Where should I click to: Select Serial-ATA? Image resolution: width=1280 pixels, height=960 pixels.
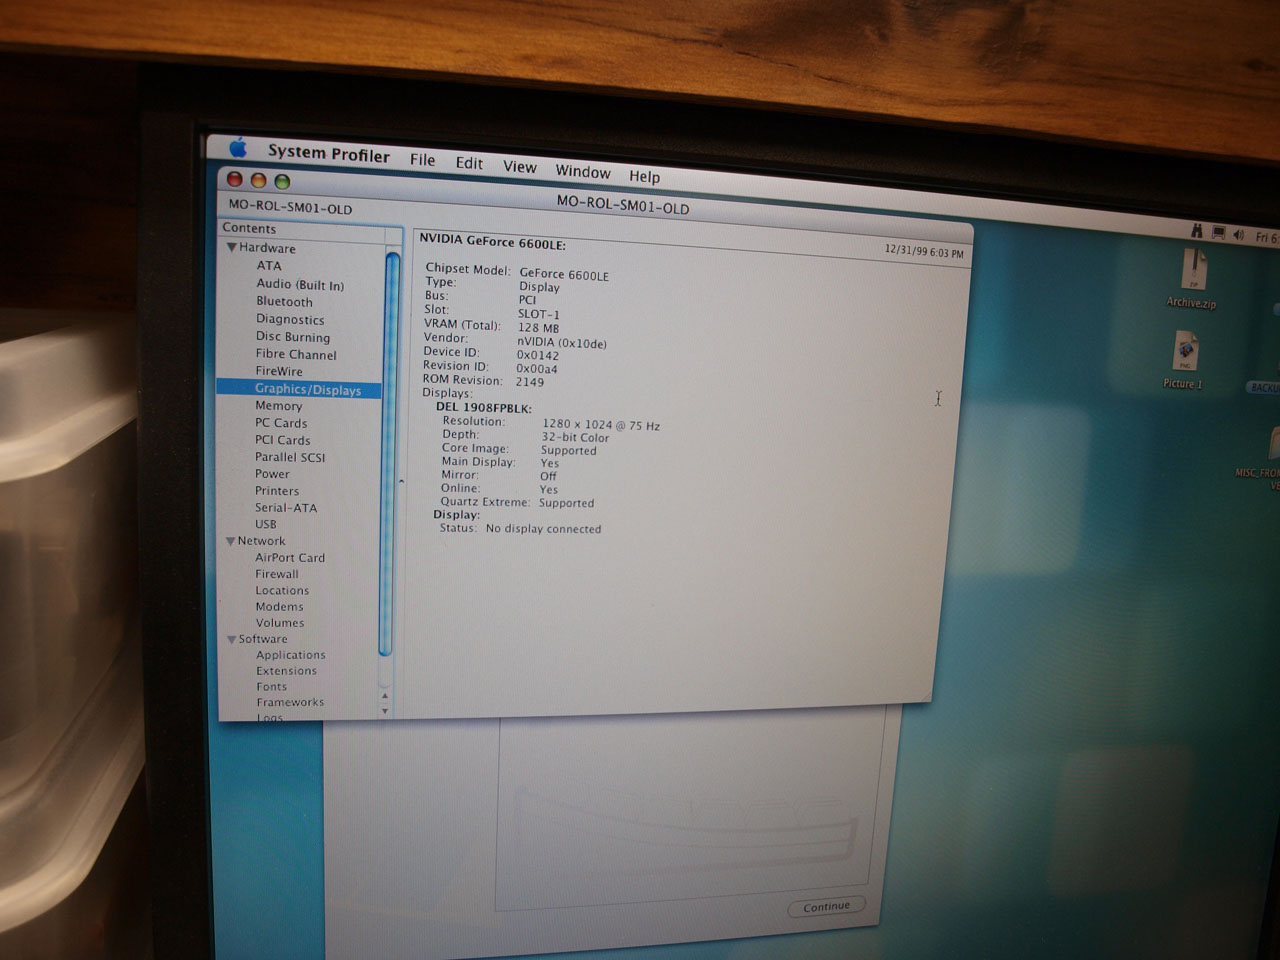tap(286, 508)
